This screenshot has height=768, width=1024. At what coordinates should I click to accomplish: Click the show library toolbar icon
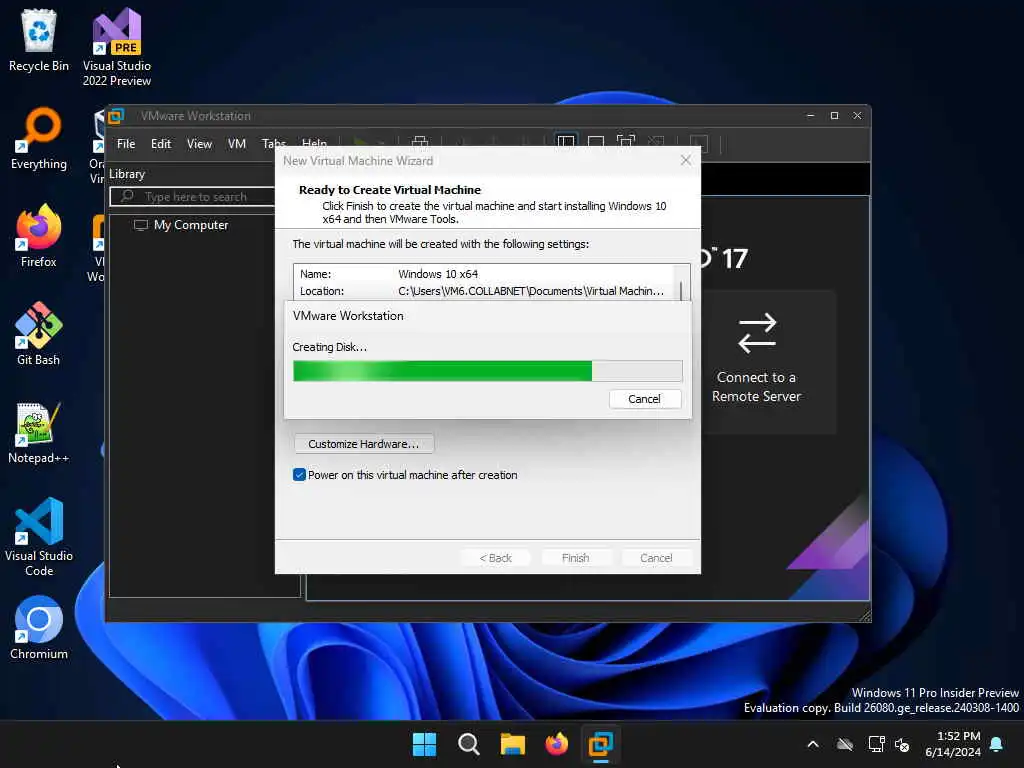[x=566, y=142]
